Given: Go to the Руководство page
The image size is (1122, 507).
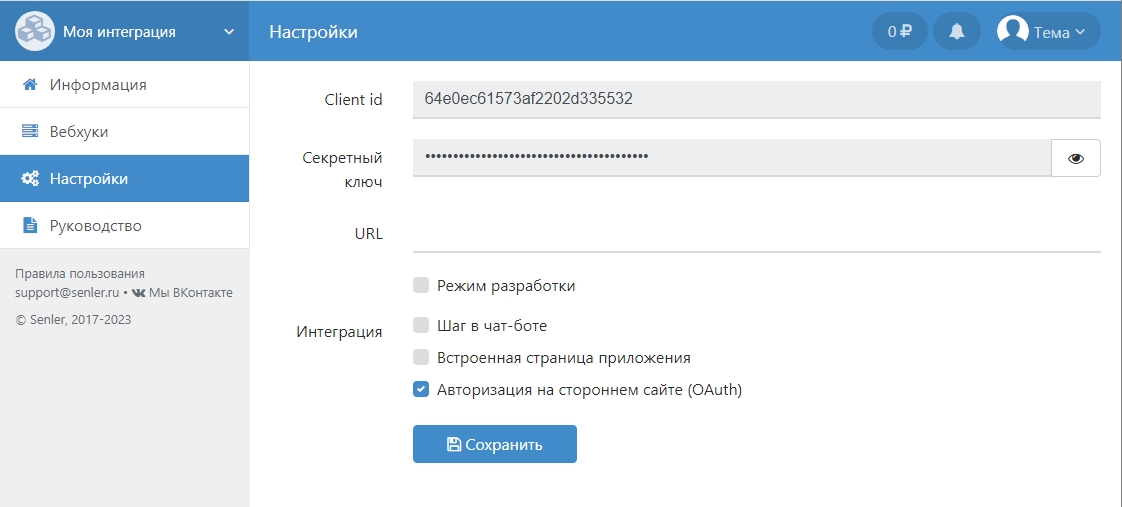Looking at the screenshot, I should tap(96, 226).
